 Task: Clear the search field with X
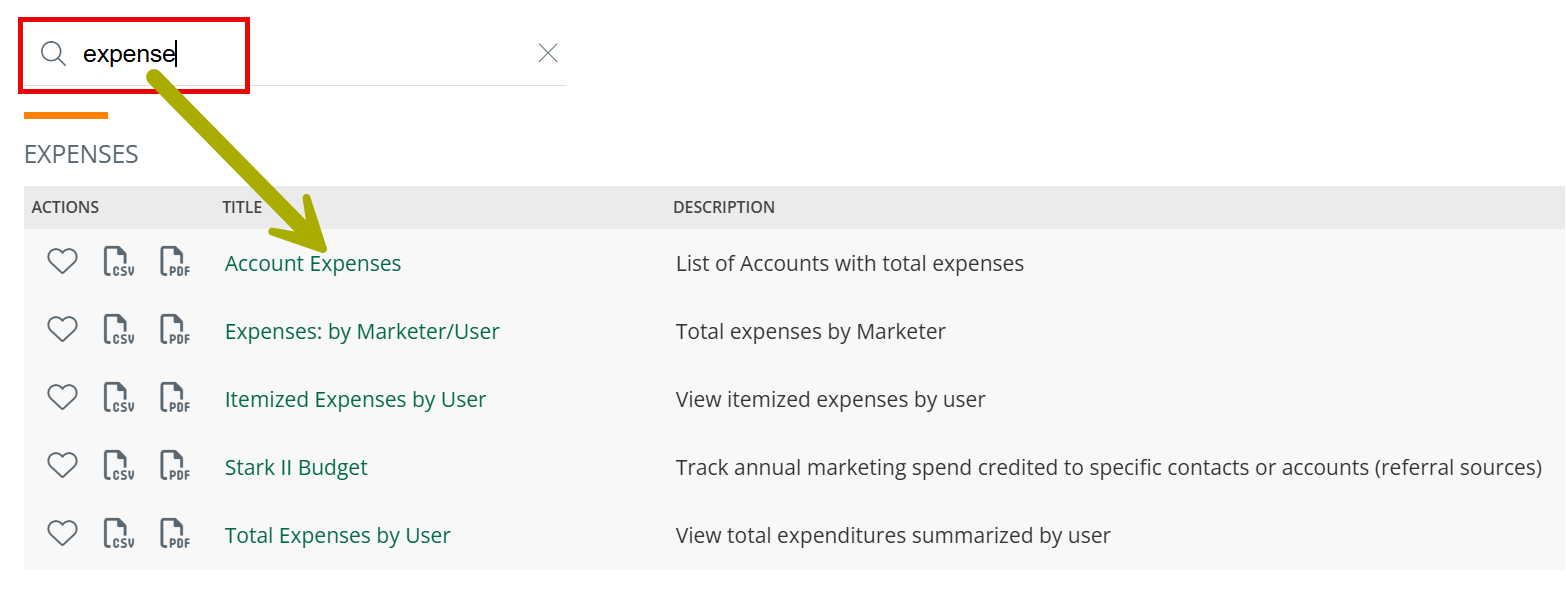pos(548,53)
